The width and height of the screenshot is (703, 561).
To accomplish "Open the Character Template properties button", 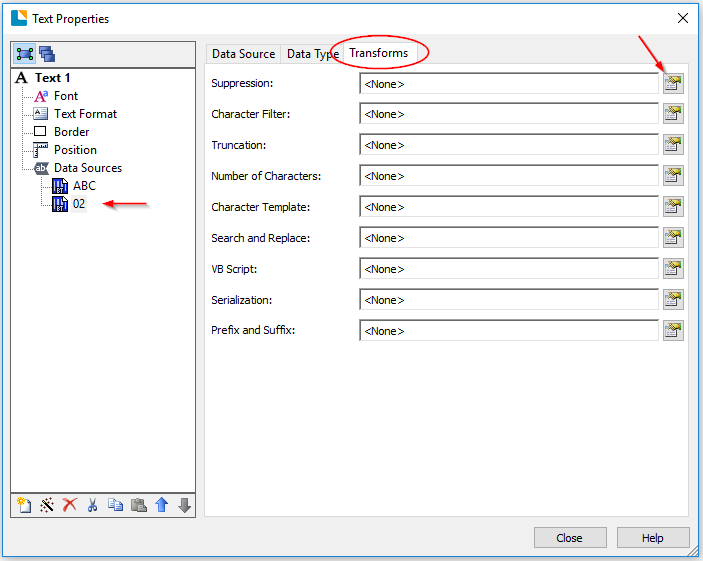I will (x=673, y=207).
